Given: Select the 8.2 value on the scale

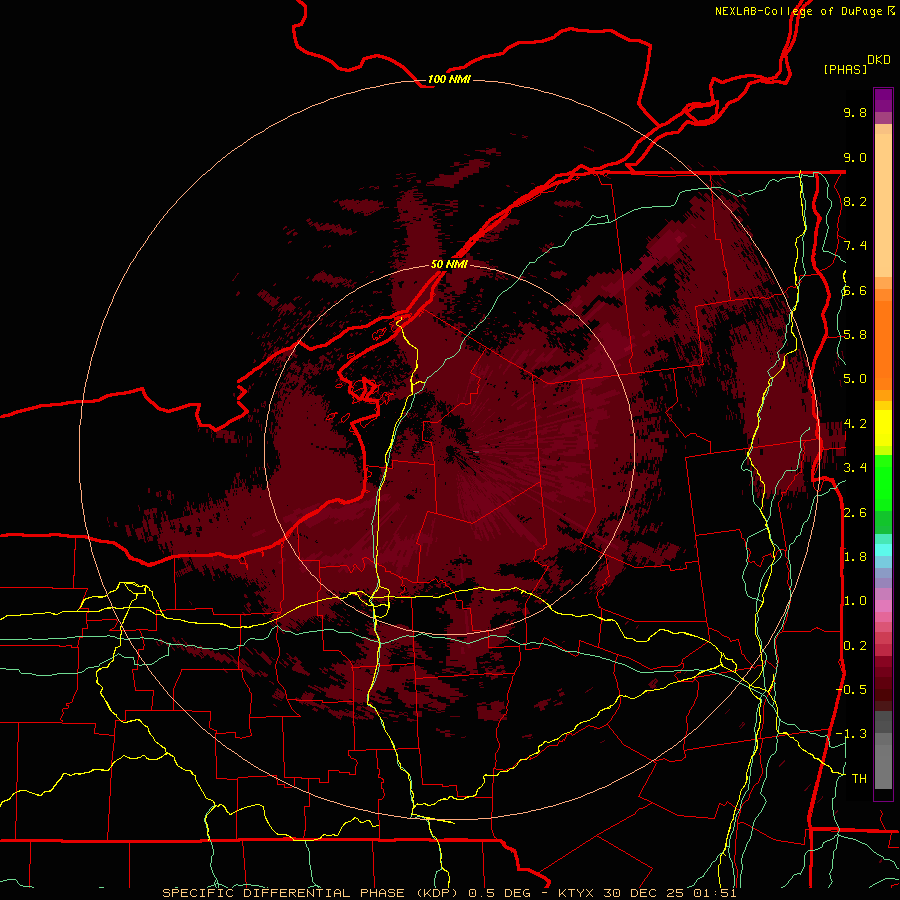Looking at the screenshot, I should (855, 201).
